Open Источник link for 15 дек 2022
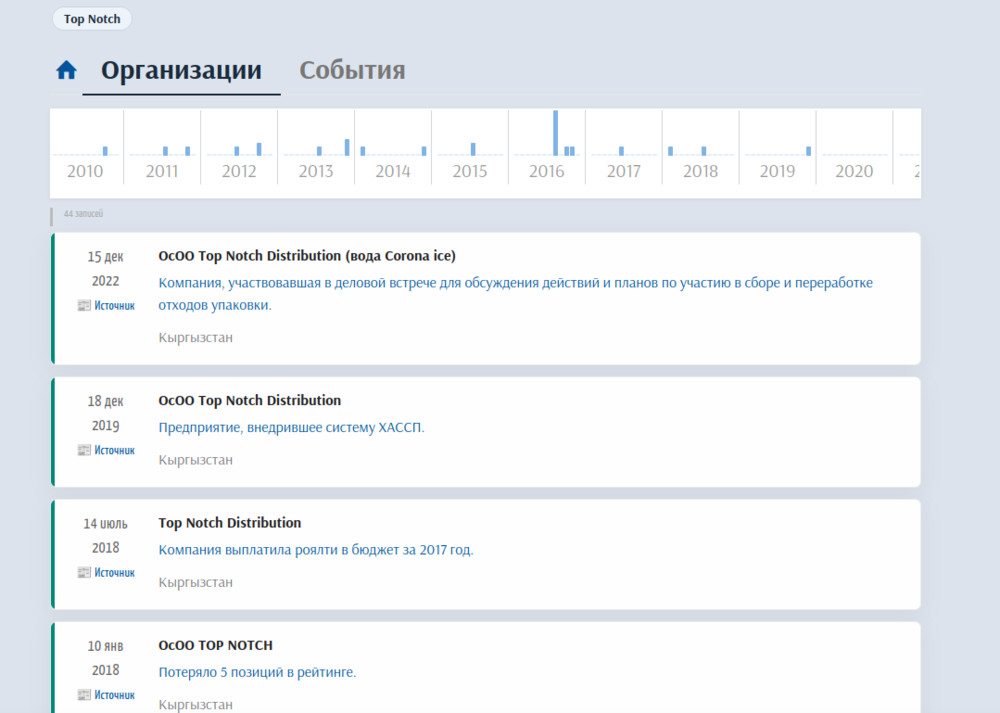1000x713 pixels. click(114, 306)
